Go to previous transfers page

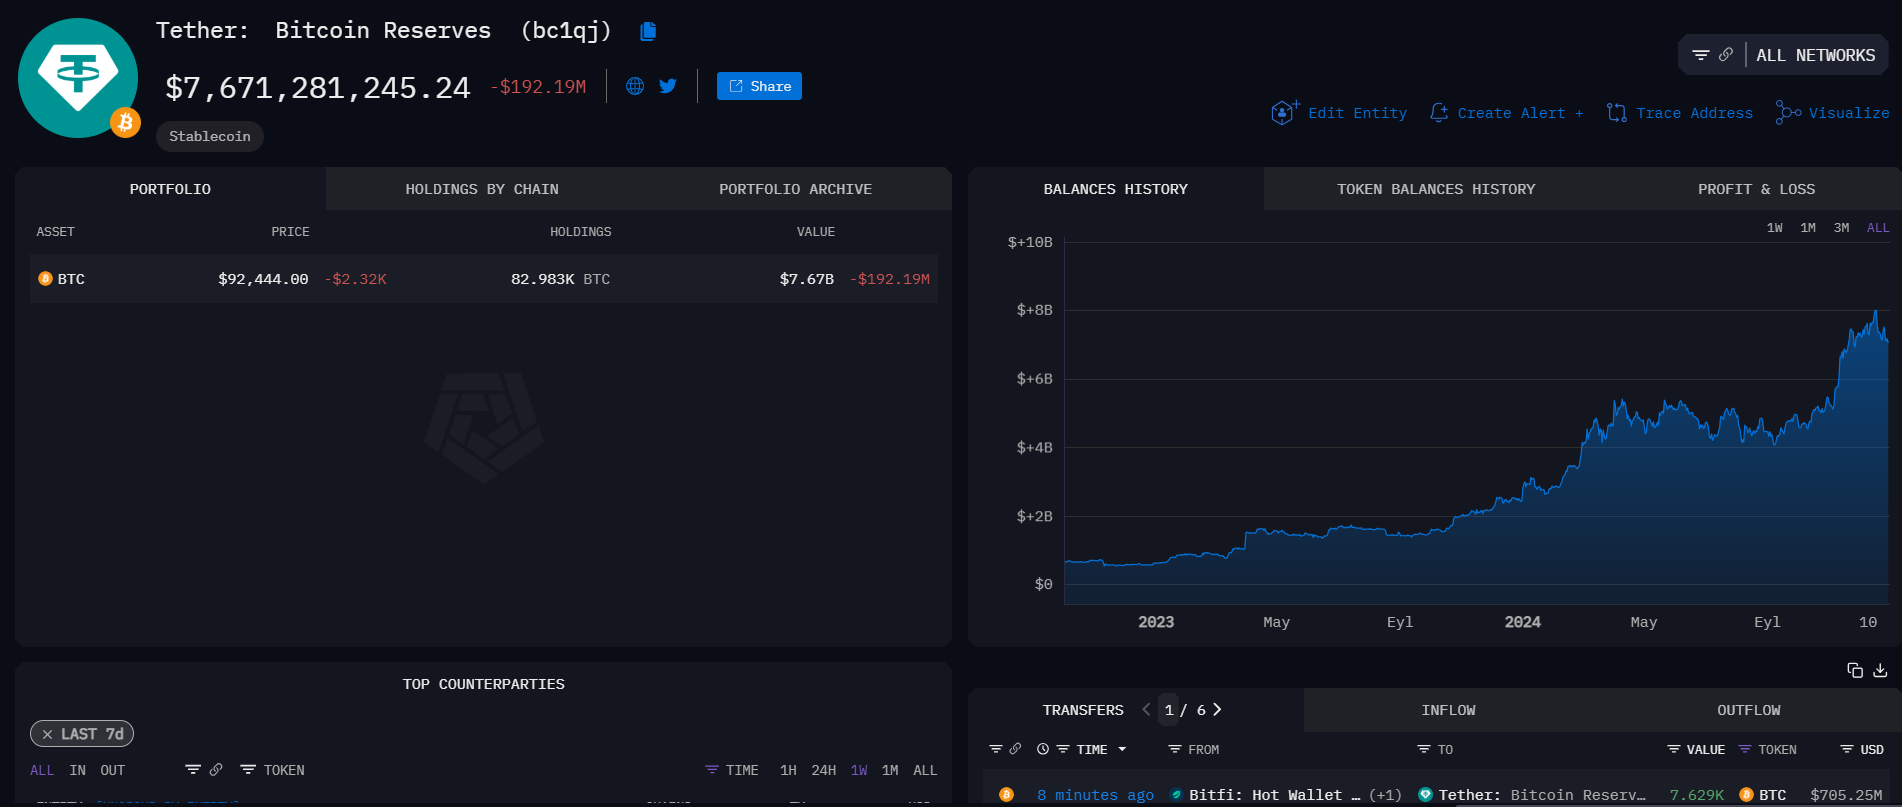[x=1146, y=710]
